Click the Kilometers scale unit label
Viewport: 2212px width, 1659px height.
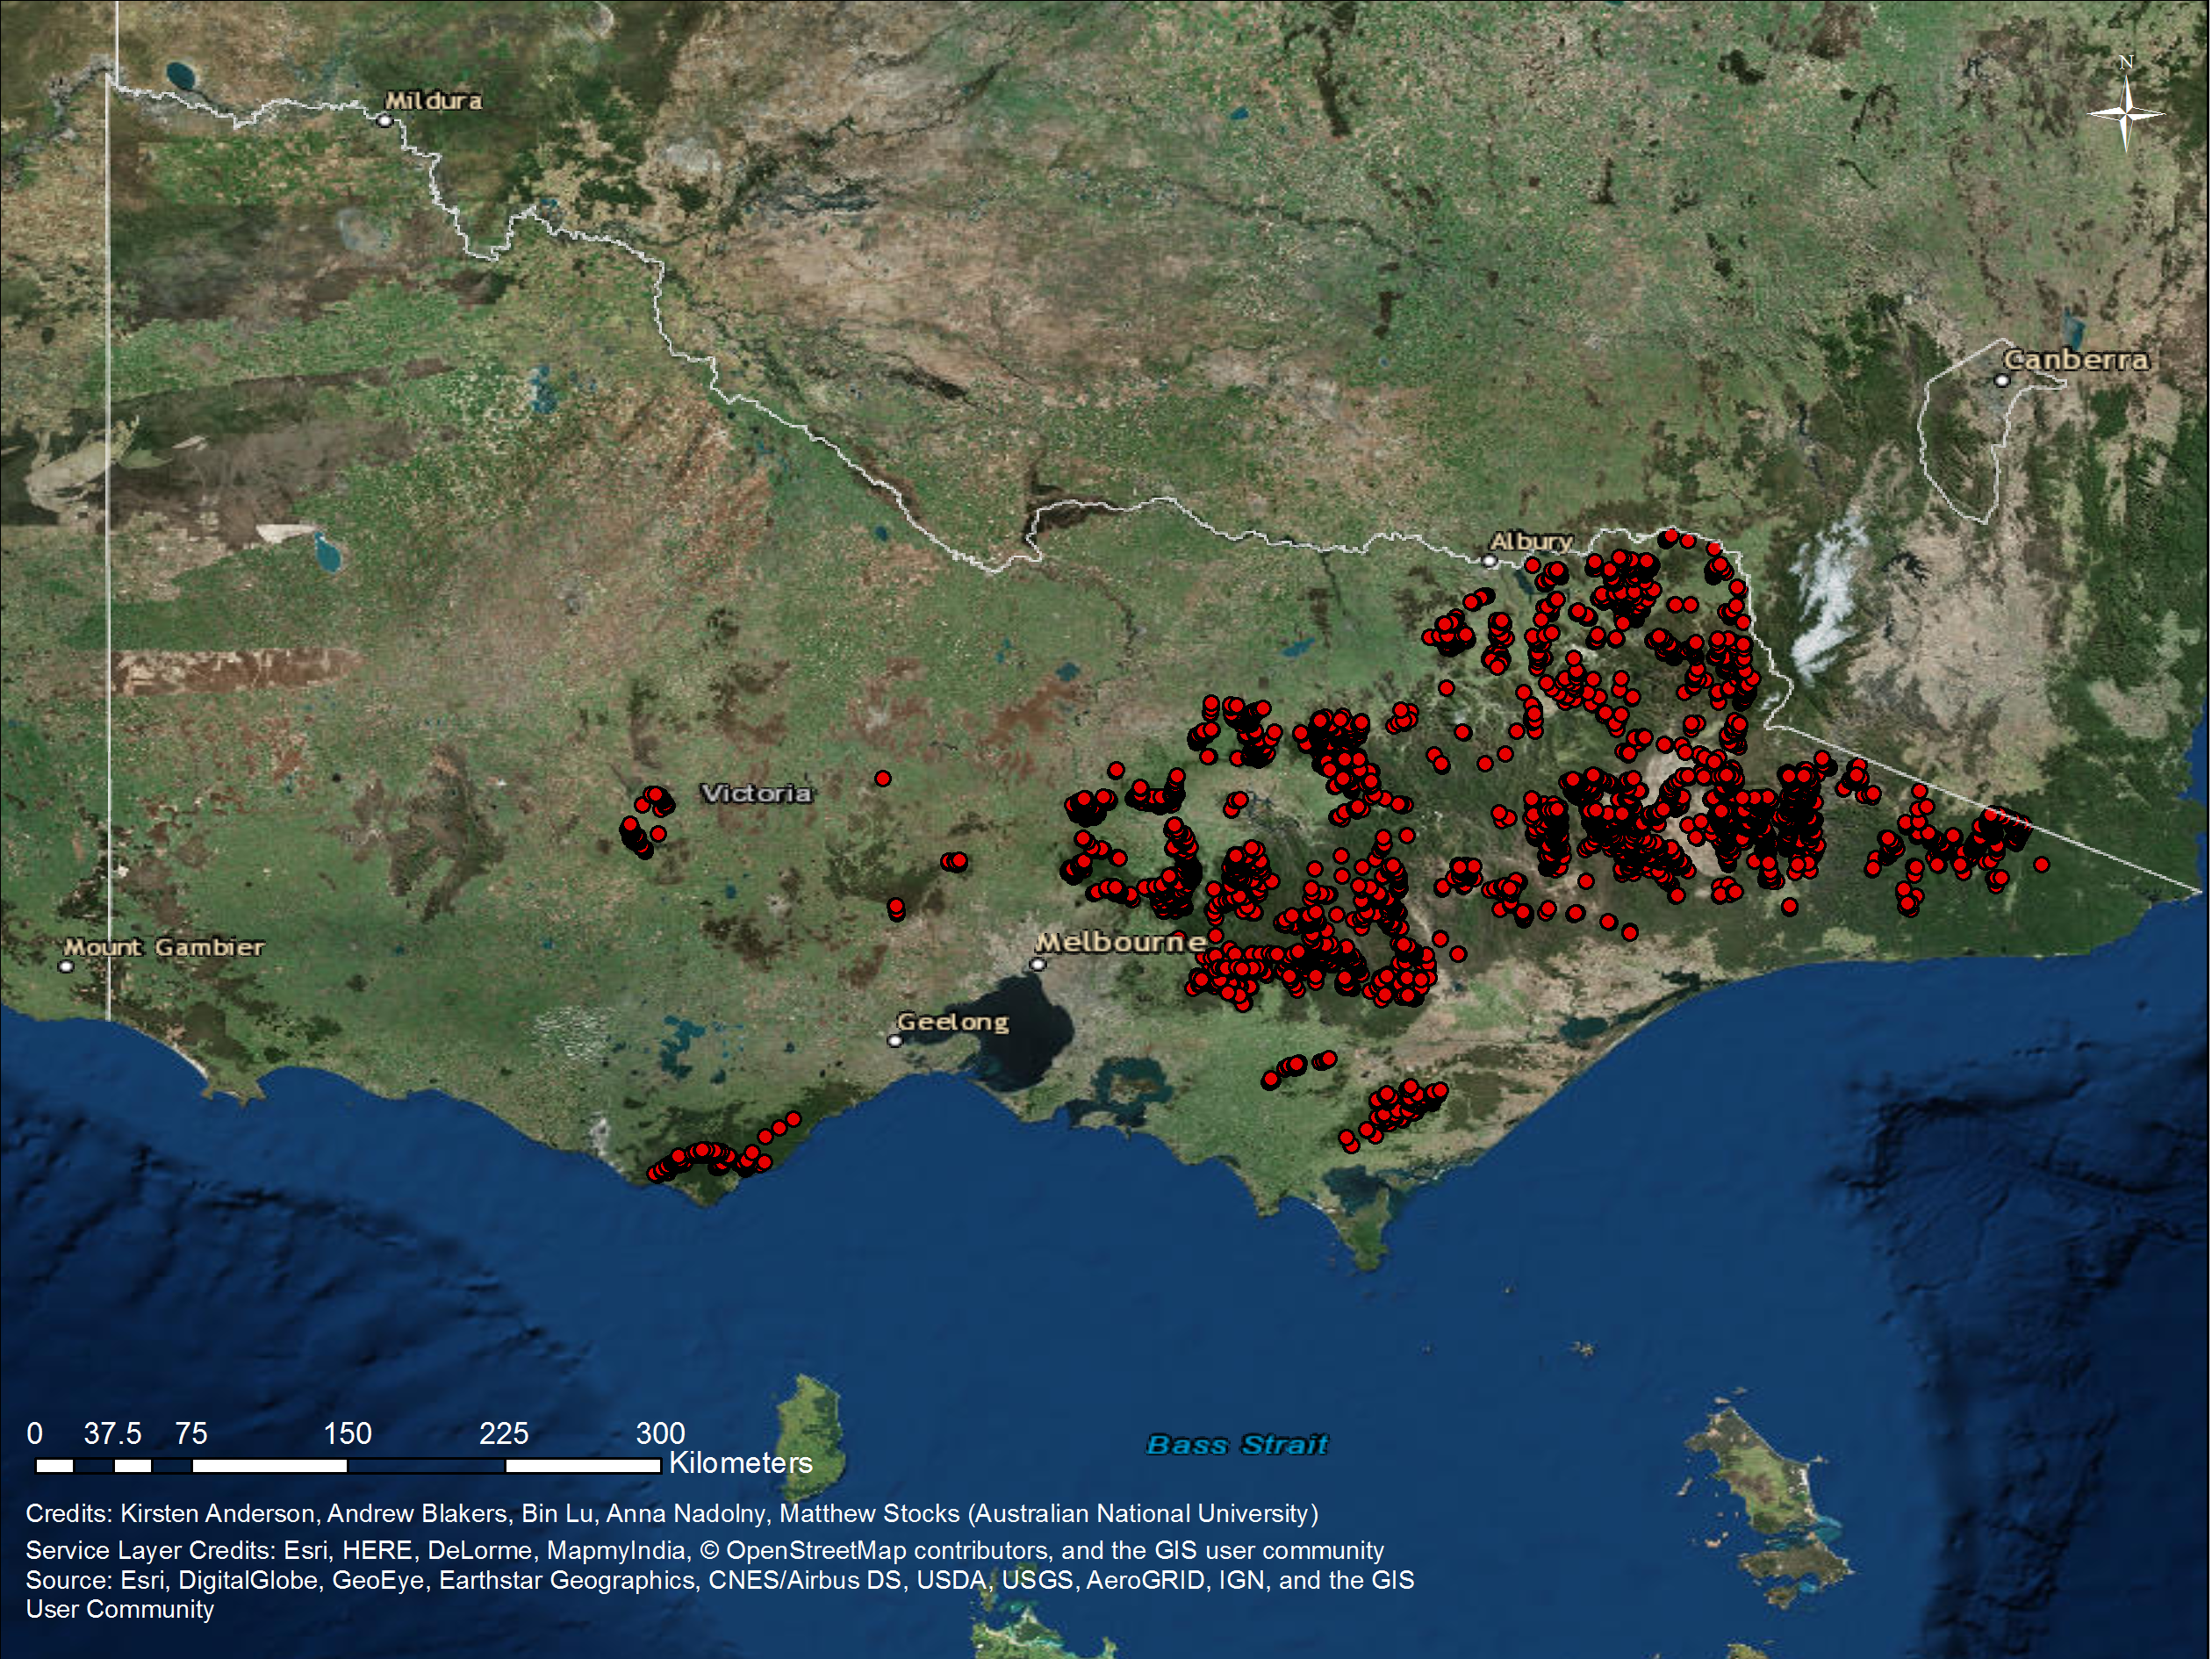[740, 1463]
